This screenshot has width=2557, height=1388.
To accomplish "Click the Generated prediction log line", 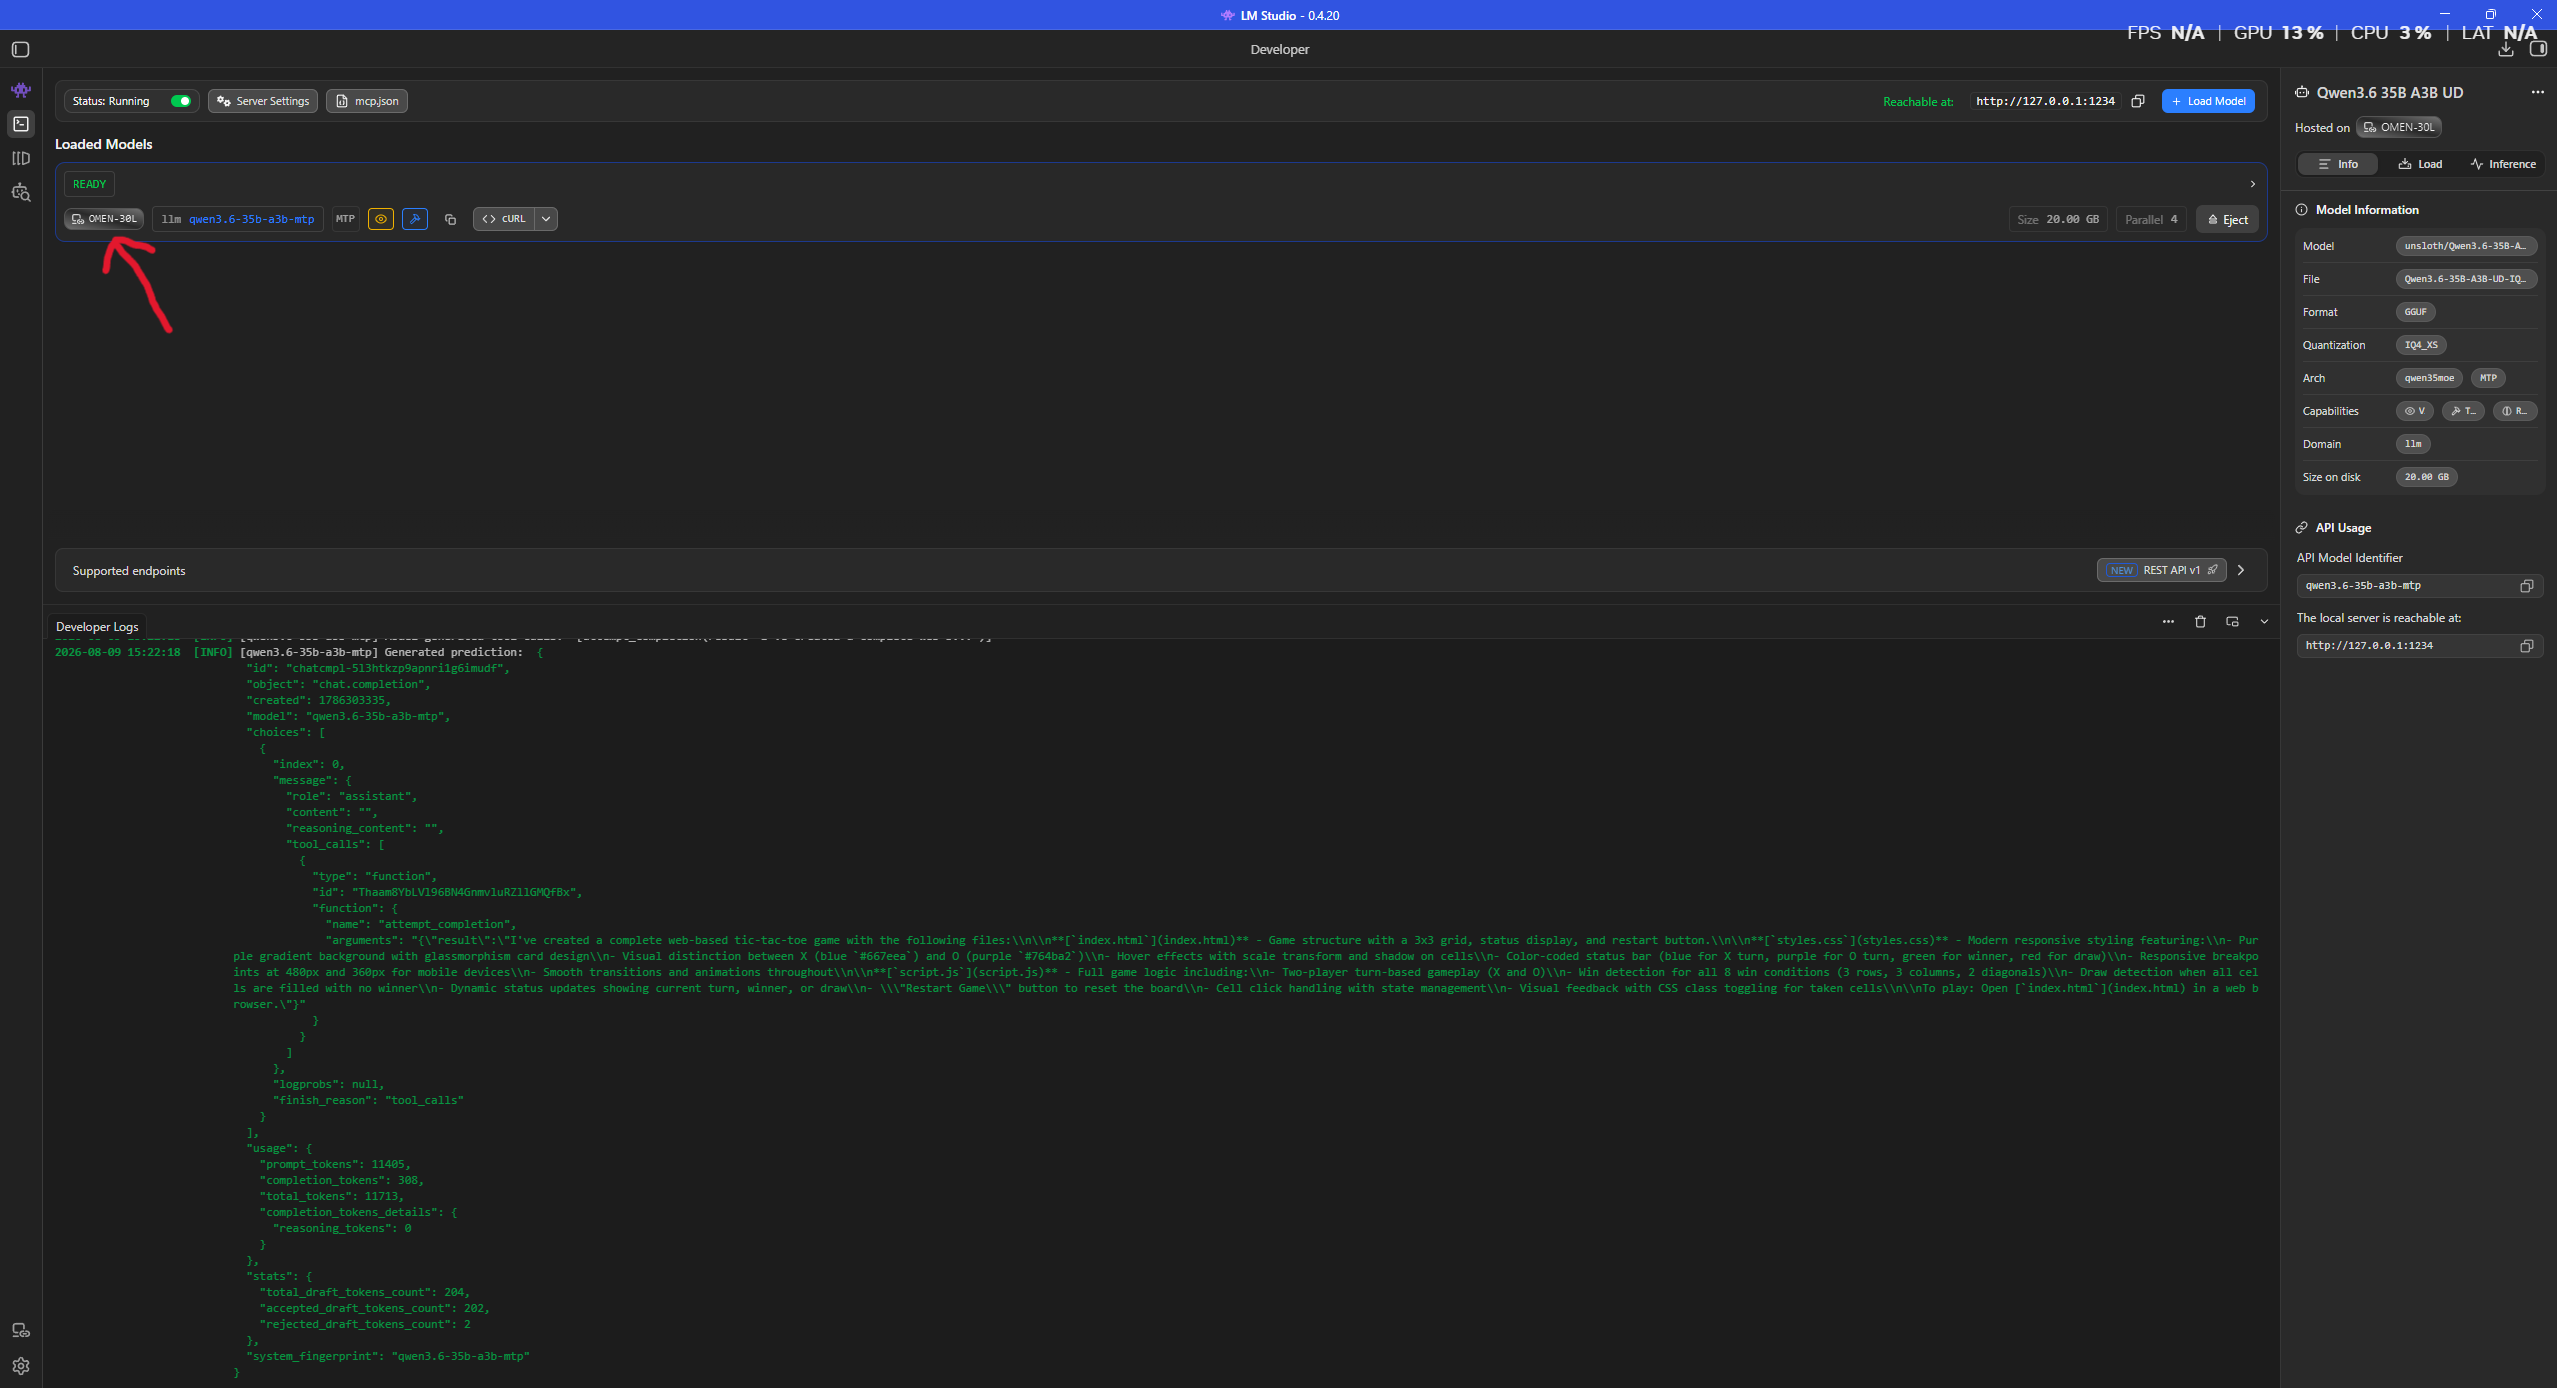I will [x=299, y=652].
